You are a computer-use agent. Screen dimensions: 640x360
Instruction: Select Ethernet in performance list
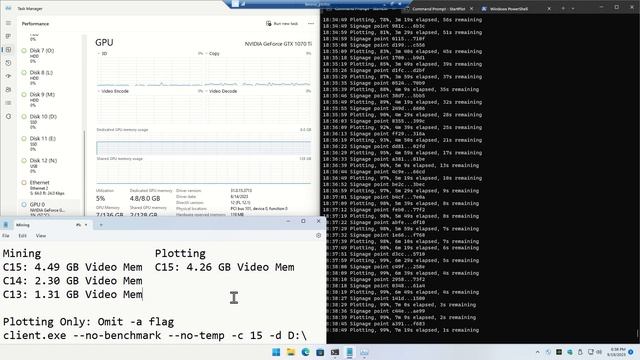tap(50, 187)
